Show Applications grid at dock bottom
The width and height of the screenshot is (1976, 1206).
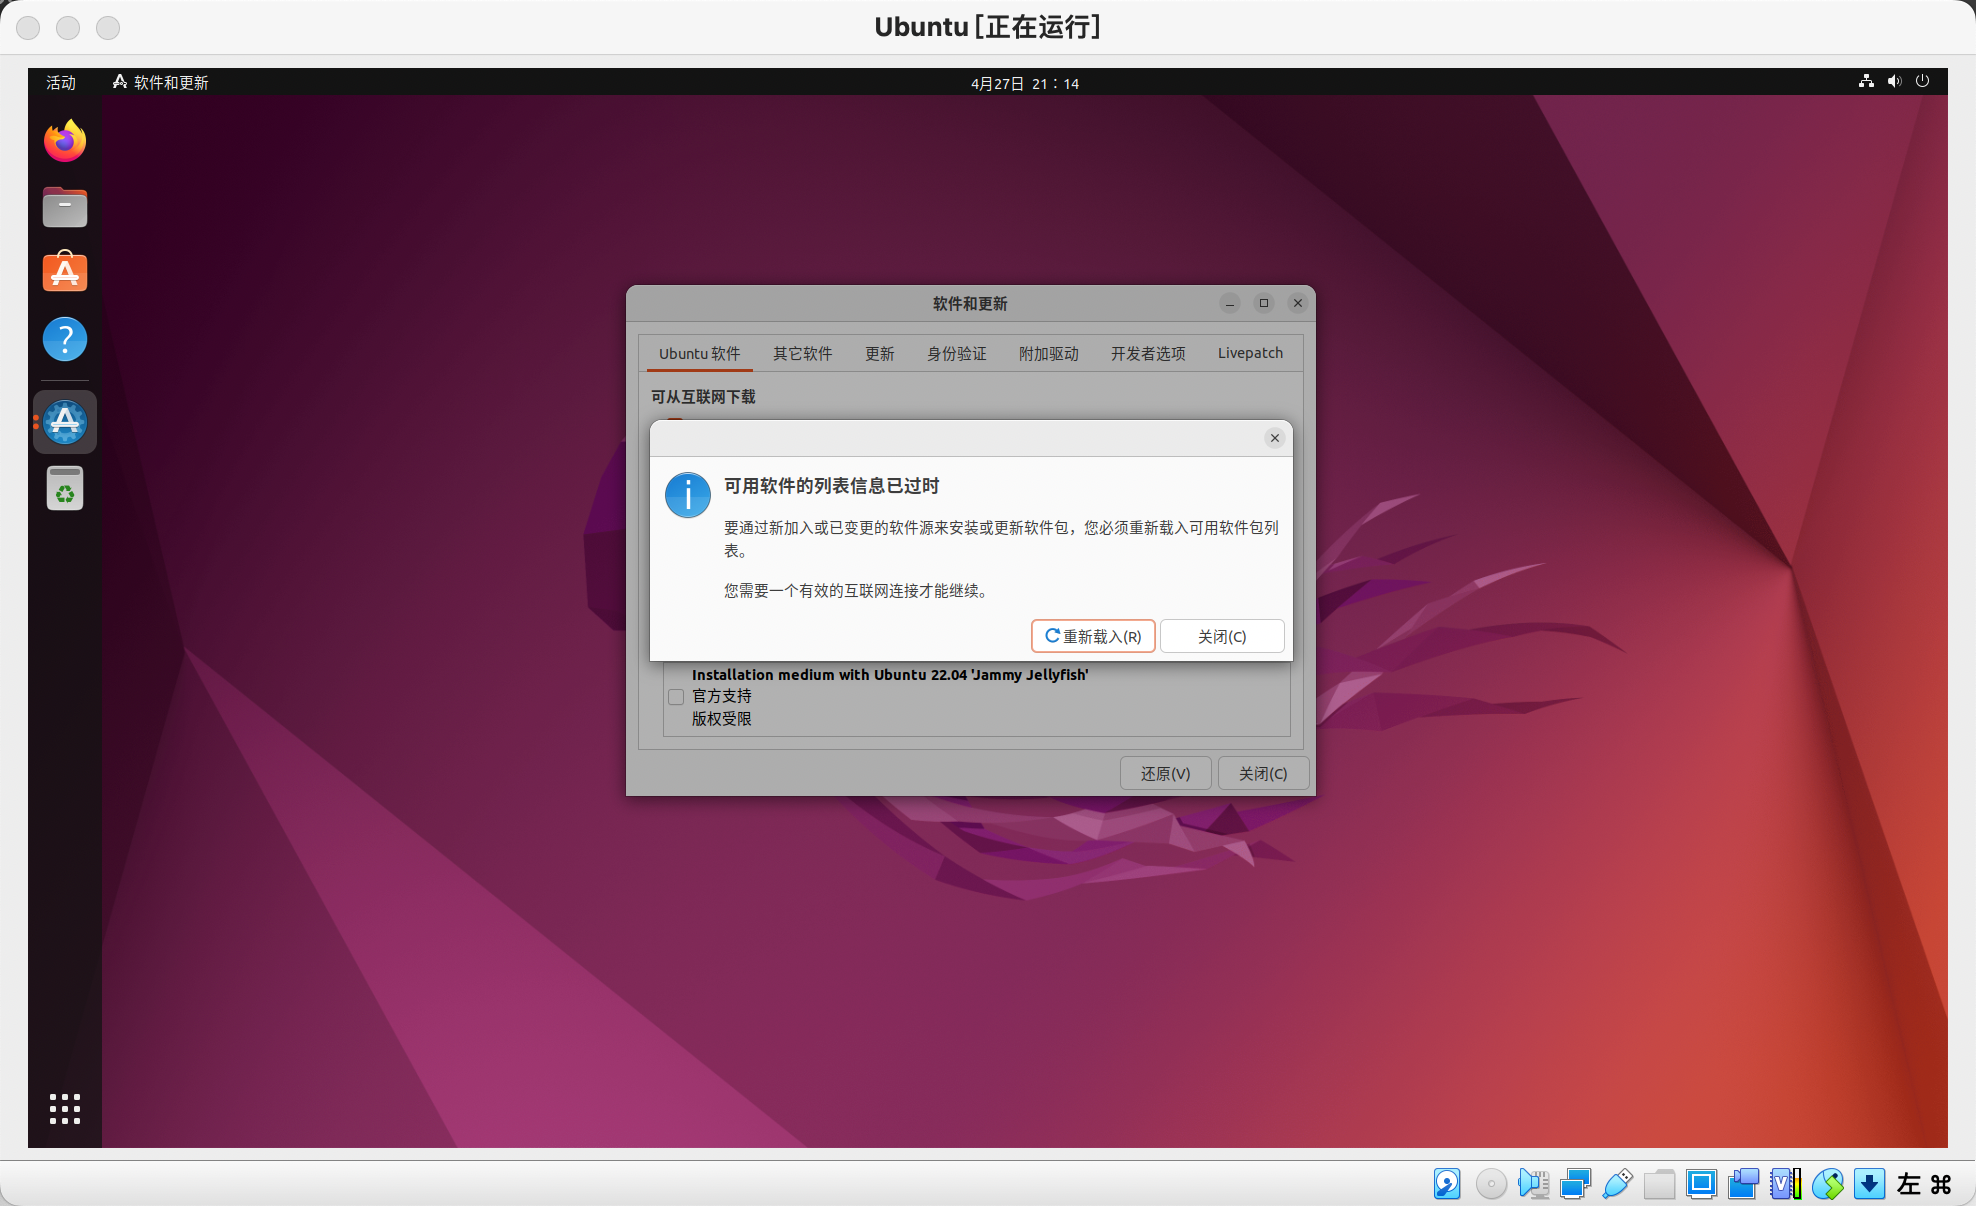[65, 1108]
